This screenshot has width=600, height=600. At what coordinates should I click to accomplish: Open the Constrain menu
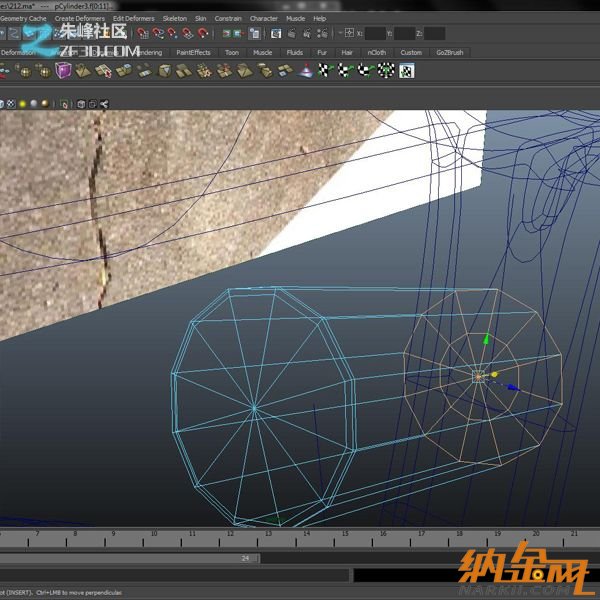(x=228, y=18)
